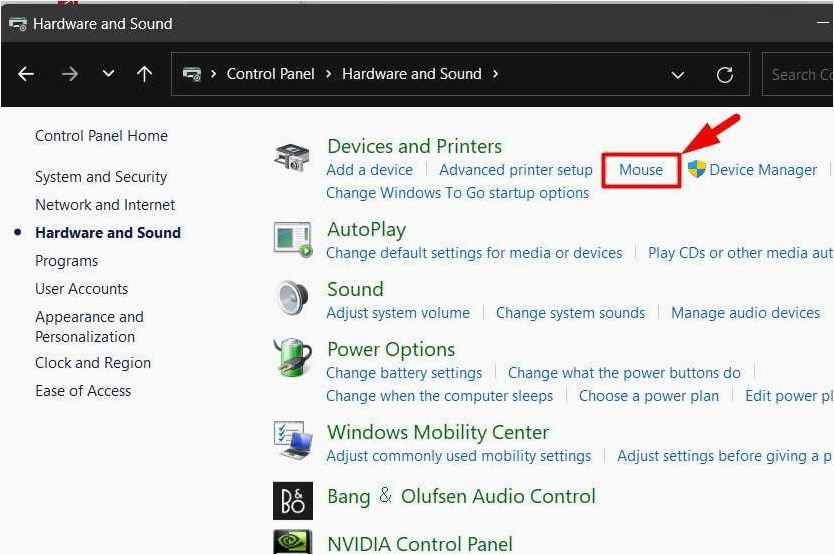Open Programs category
834x555 pixels.
66,261
